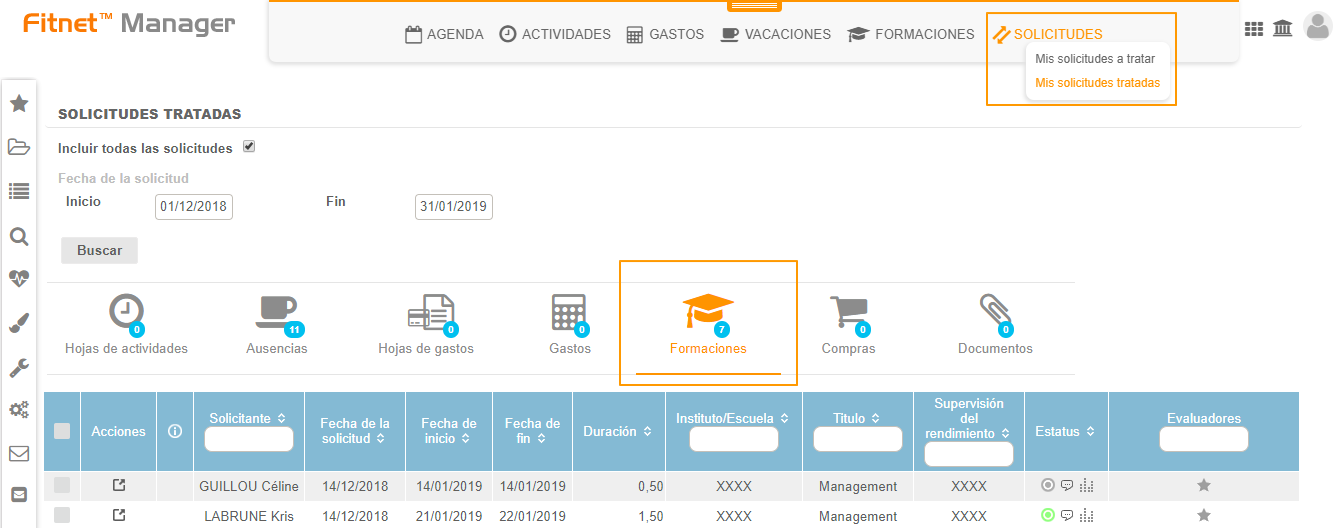Click the star favorites icon in left sidebar
1341x528 pixels.
18,103
